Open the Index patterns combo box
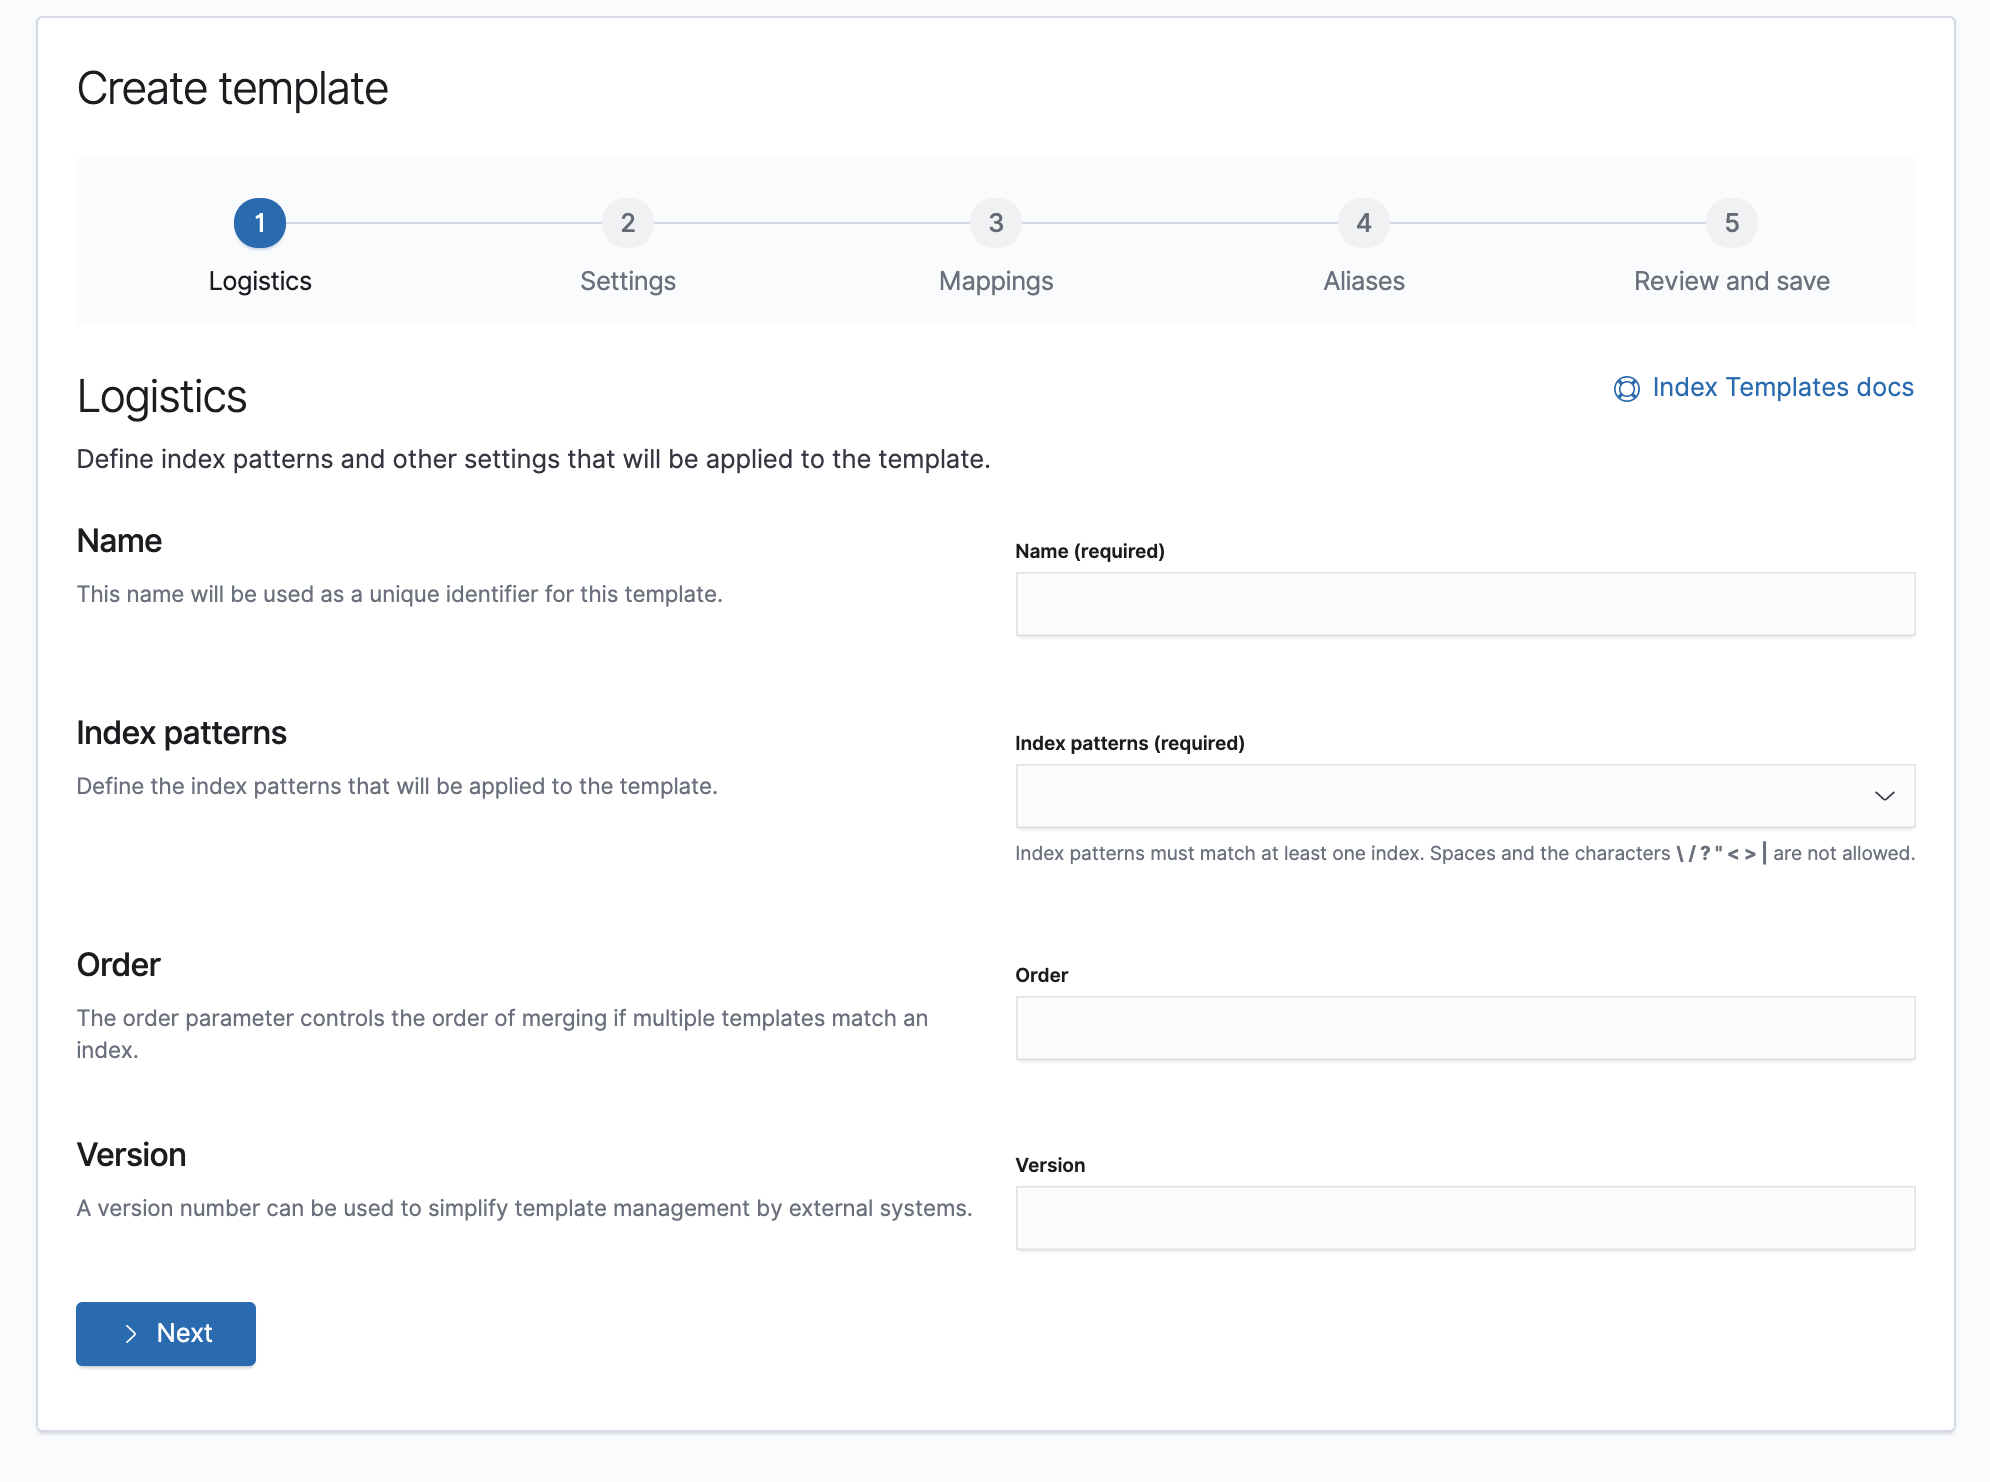 click(1440, 796)
